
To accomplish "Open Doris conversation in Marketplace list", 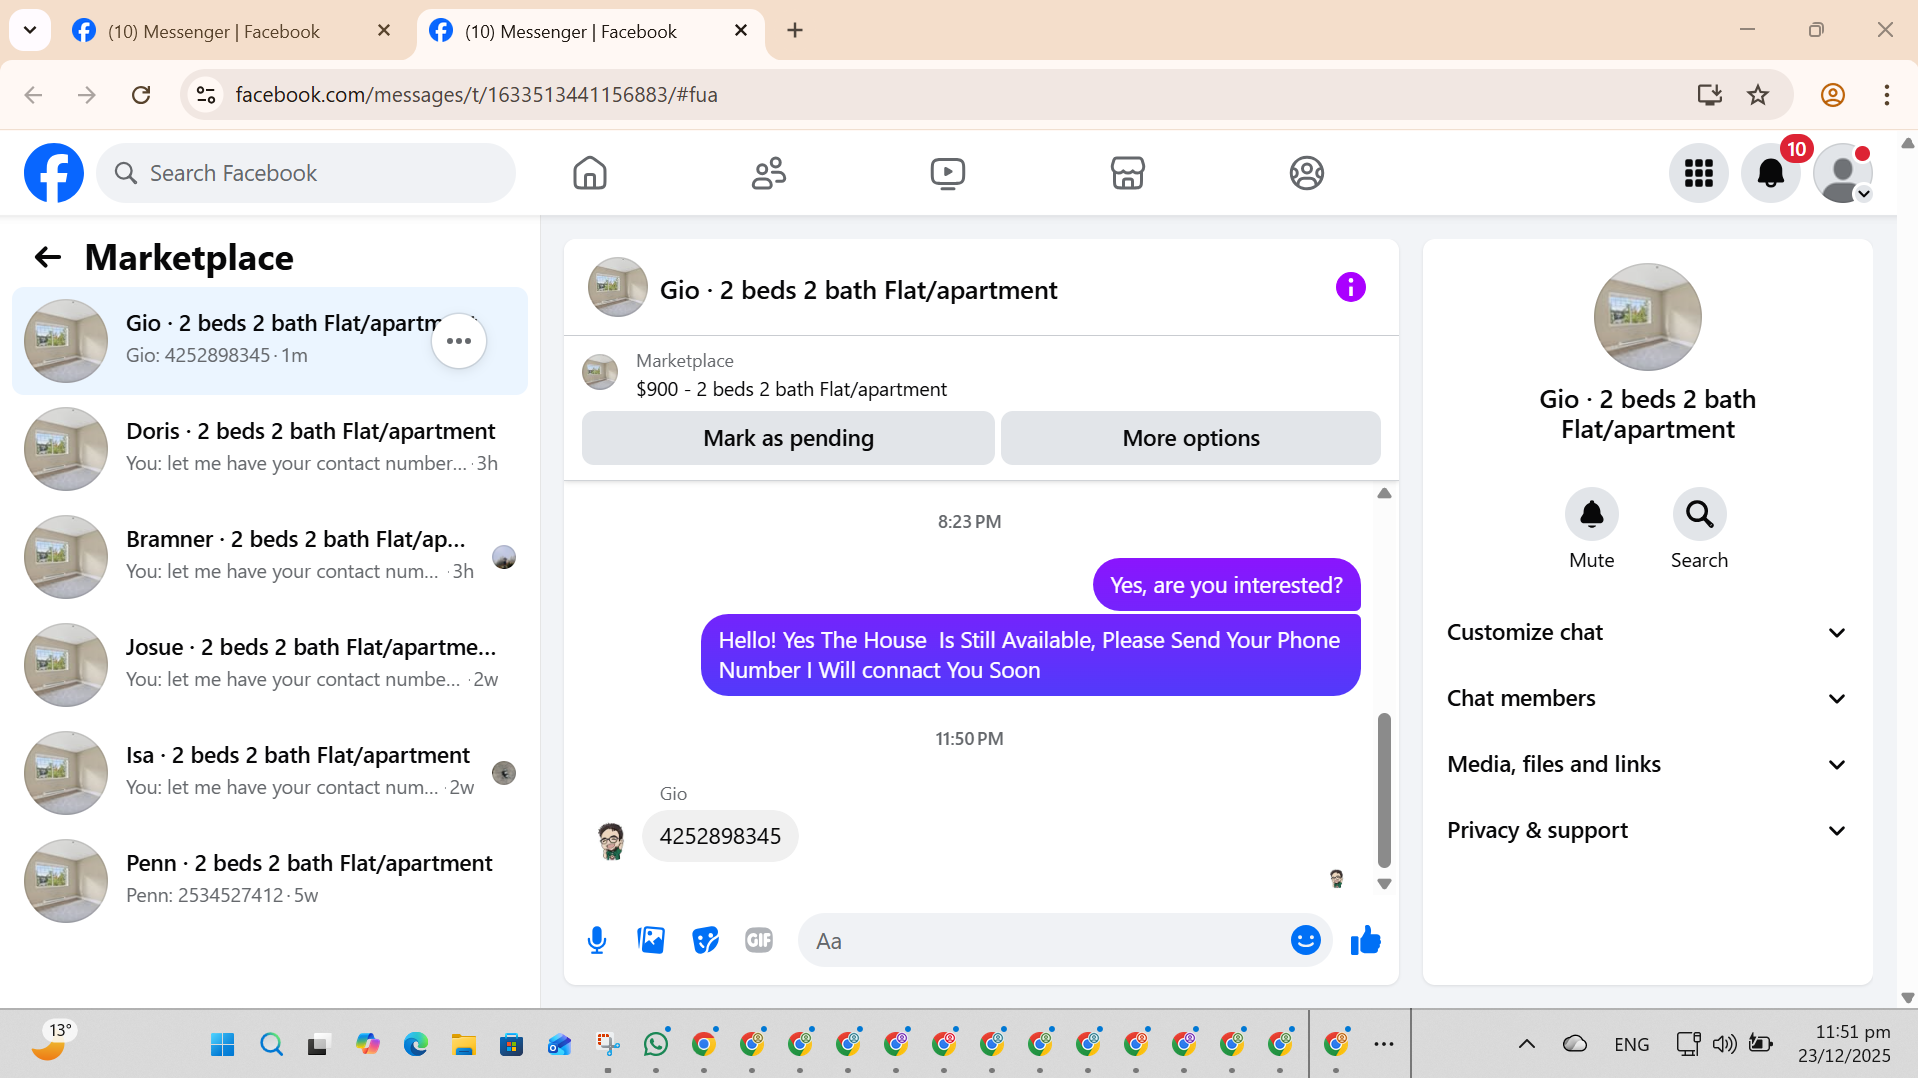I will [x=270, y=449].
